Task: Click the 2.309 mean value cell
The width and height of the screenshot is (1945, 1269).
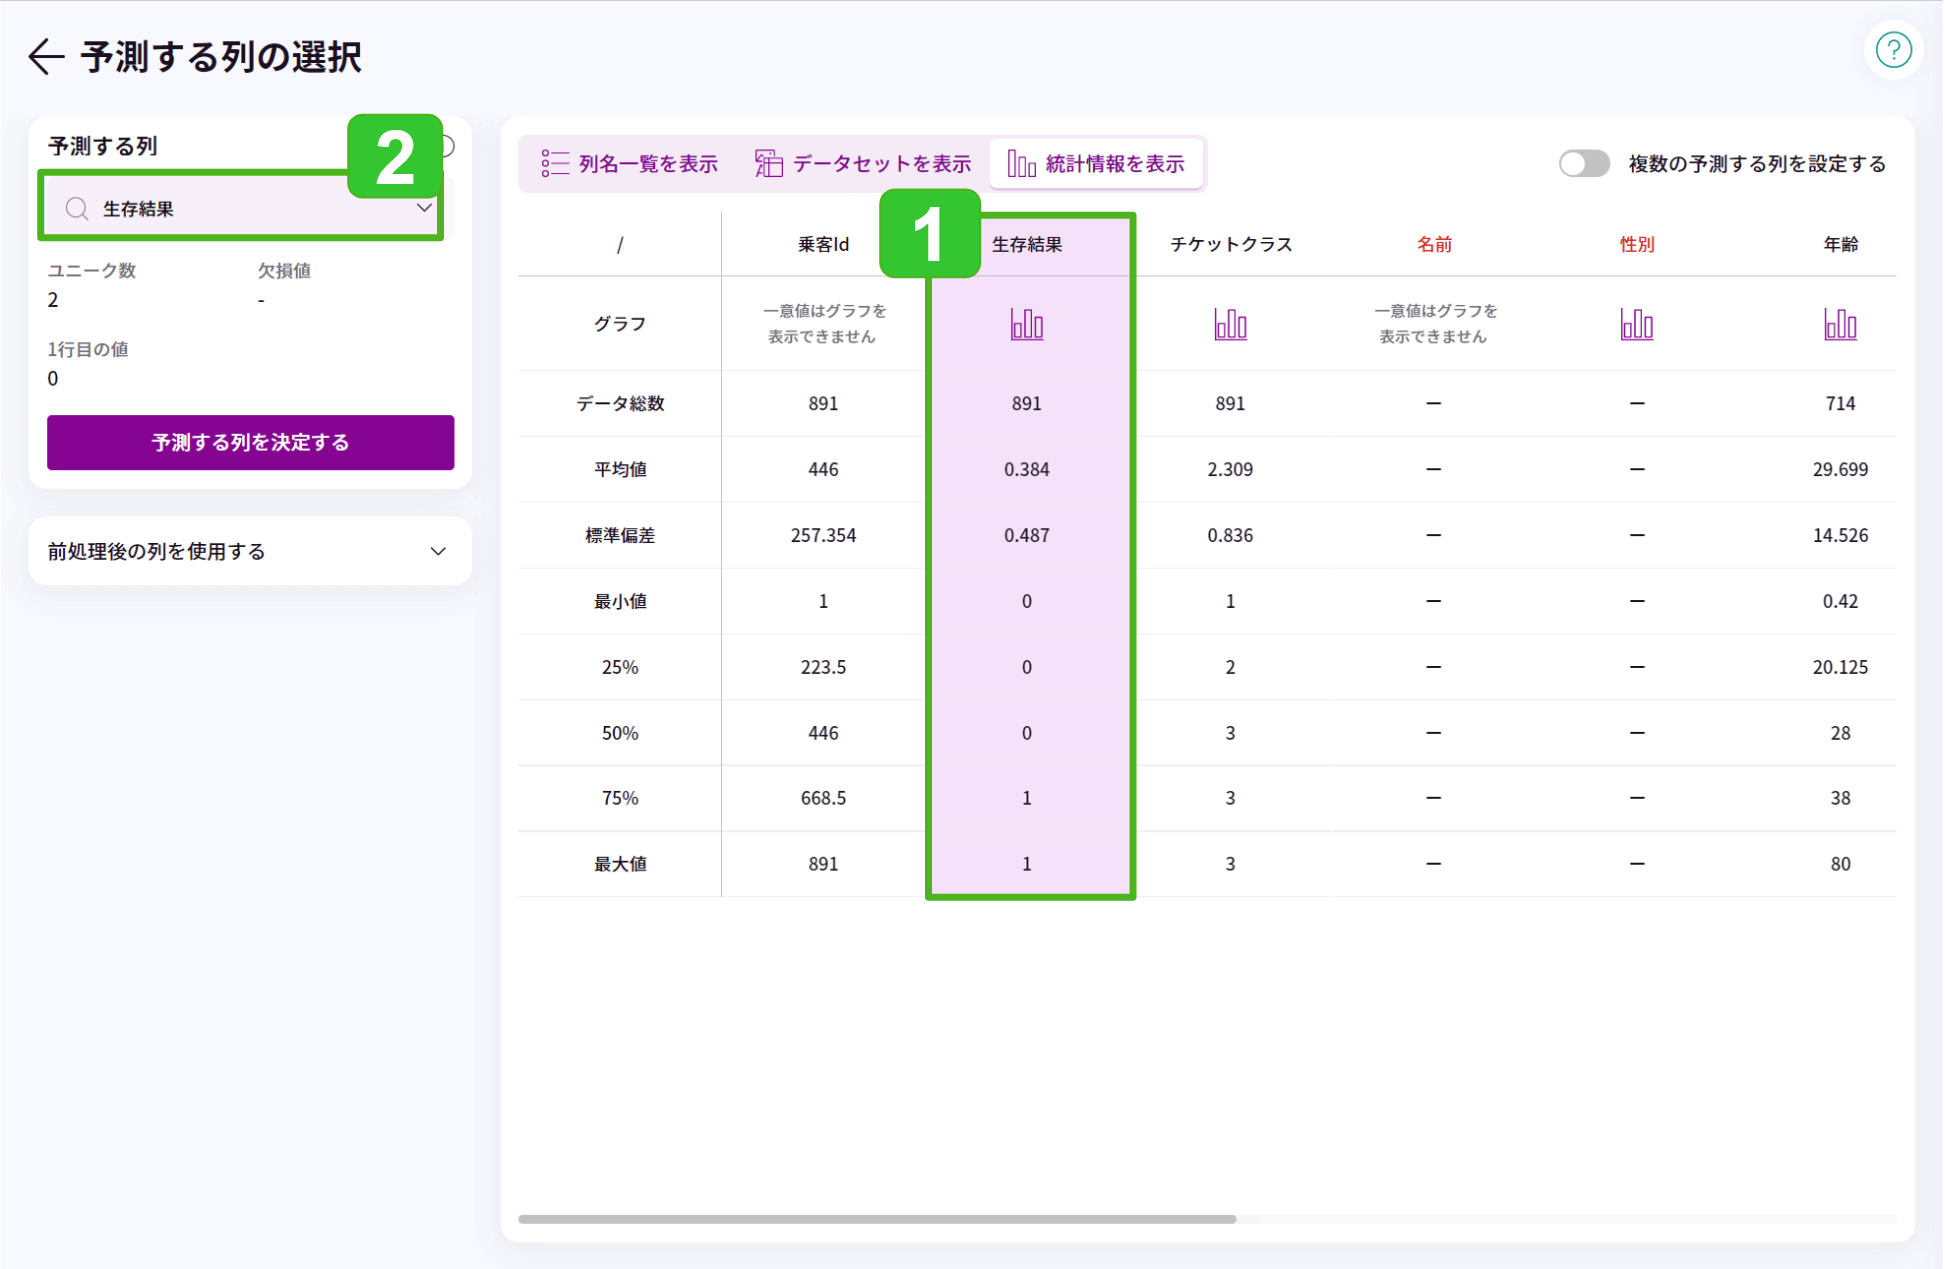Action: click(x=1230, y=469)
